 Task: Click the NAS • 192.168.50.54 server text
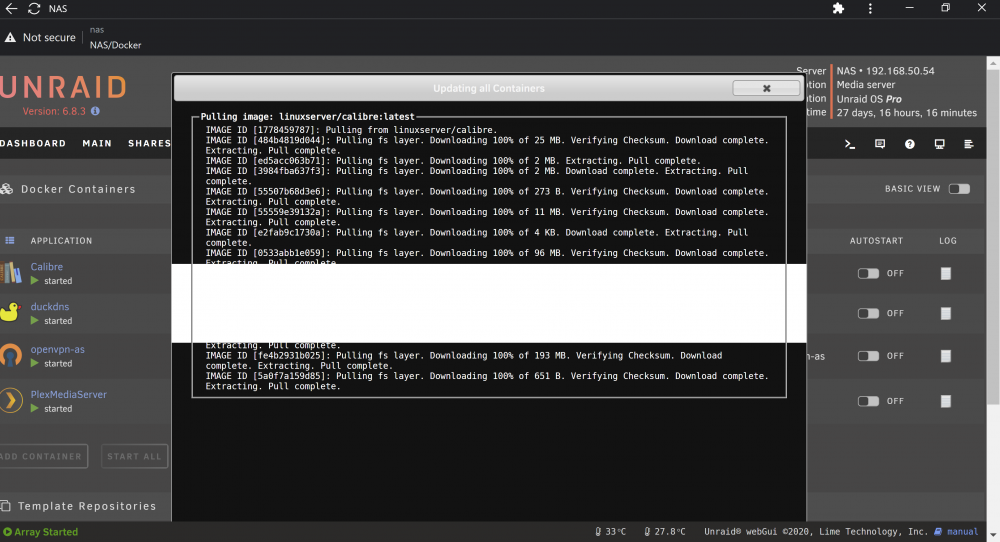point(885,71)
